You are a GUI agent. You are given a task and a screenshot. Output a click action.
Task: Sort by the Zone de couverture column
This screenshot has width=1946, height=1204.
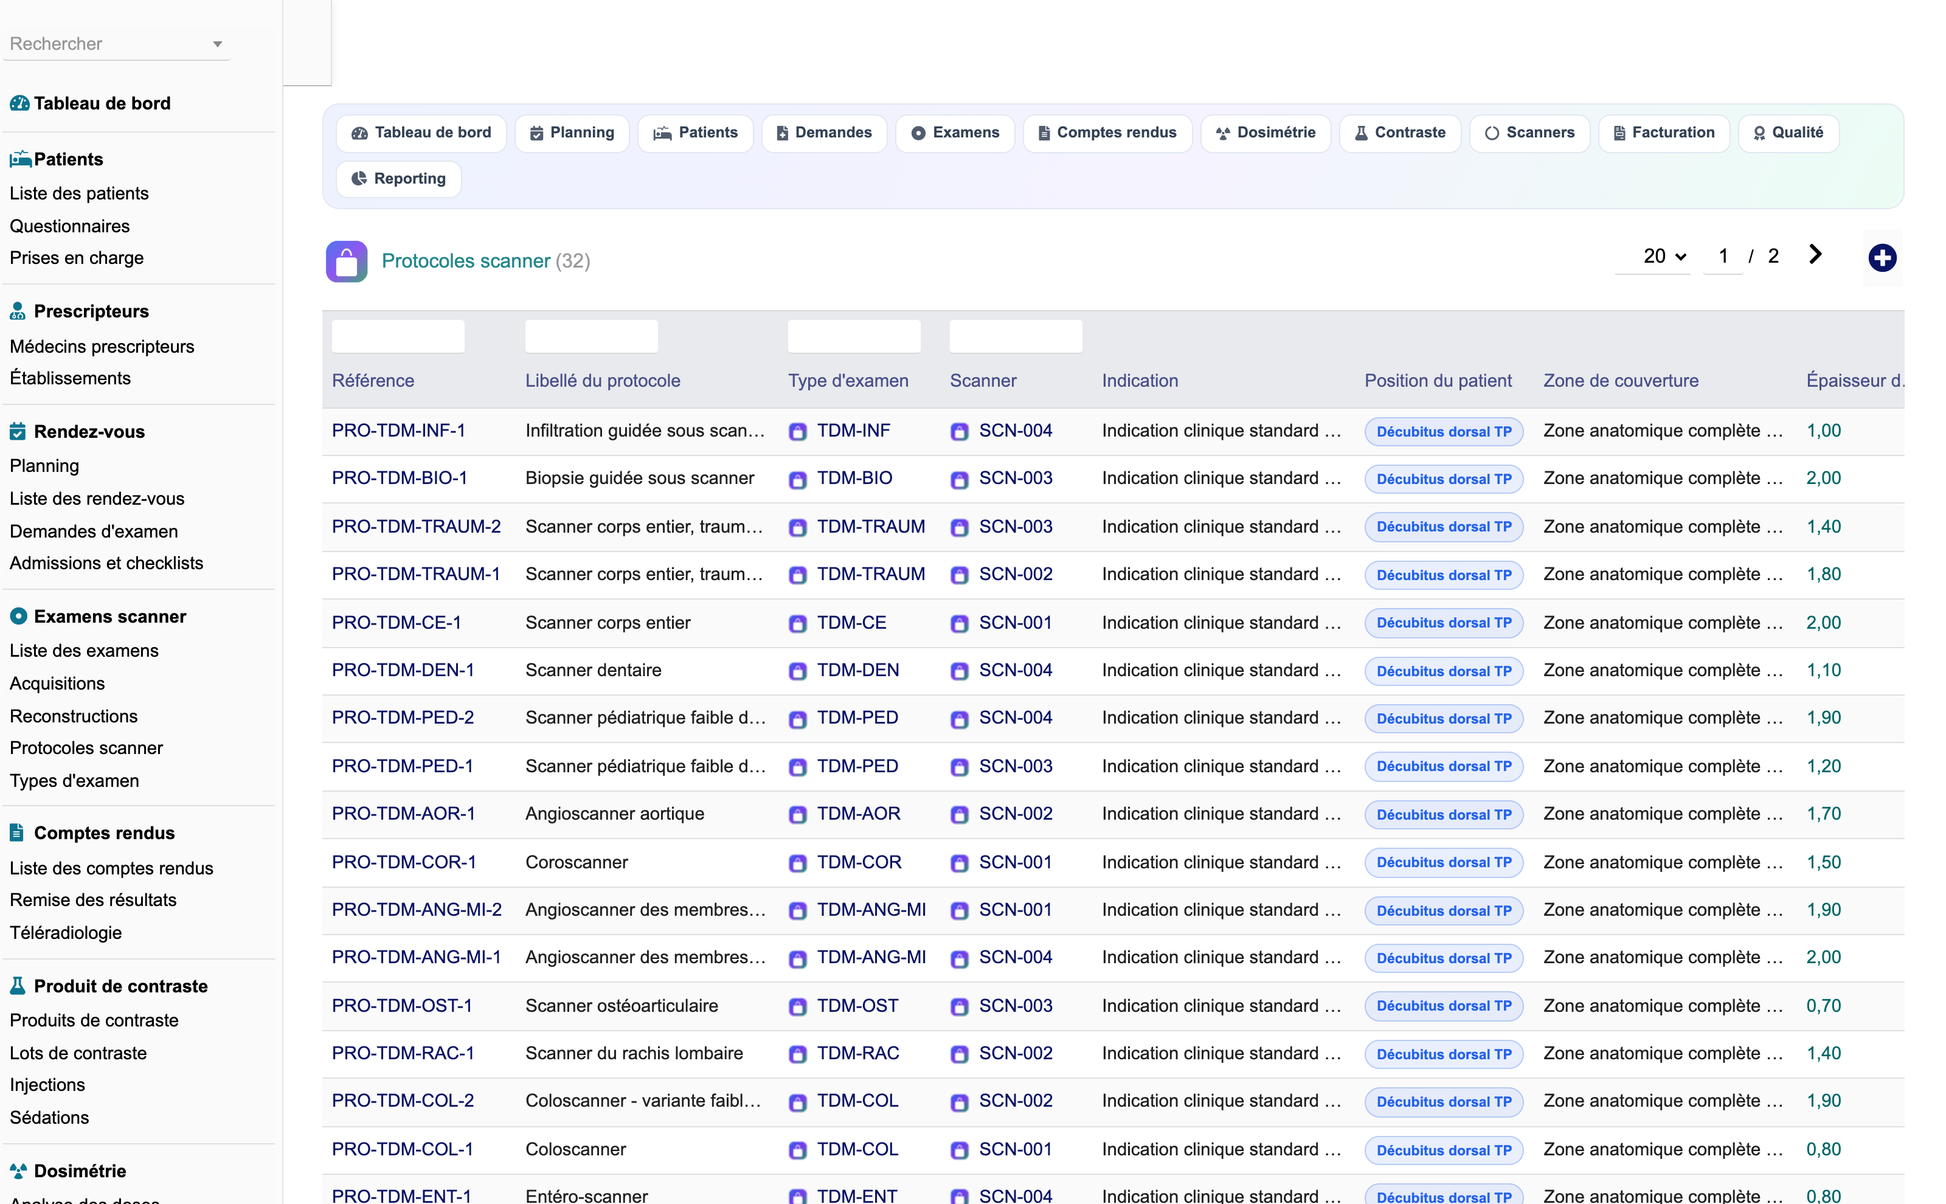coord(1621,381)
